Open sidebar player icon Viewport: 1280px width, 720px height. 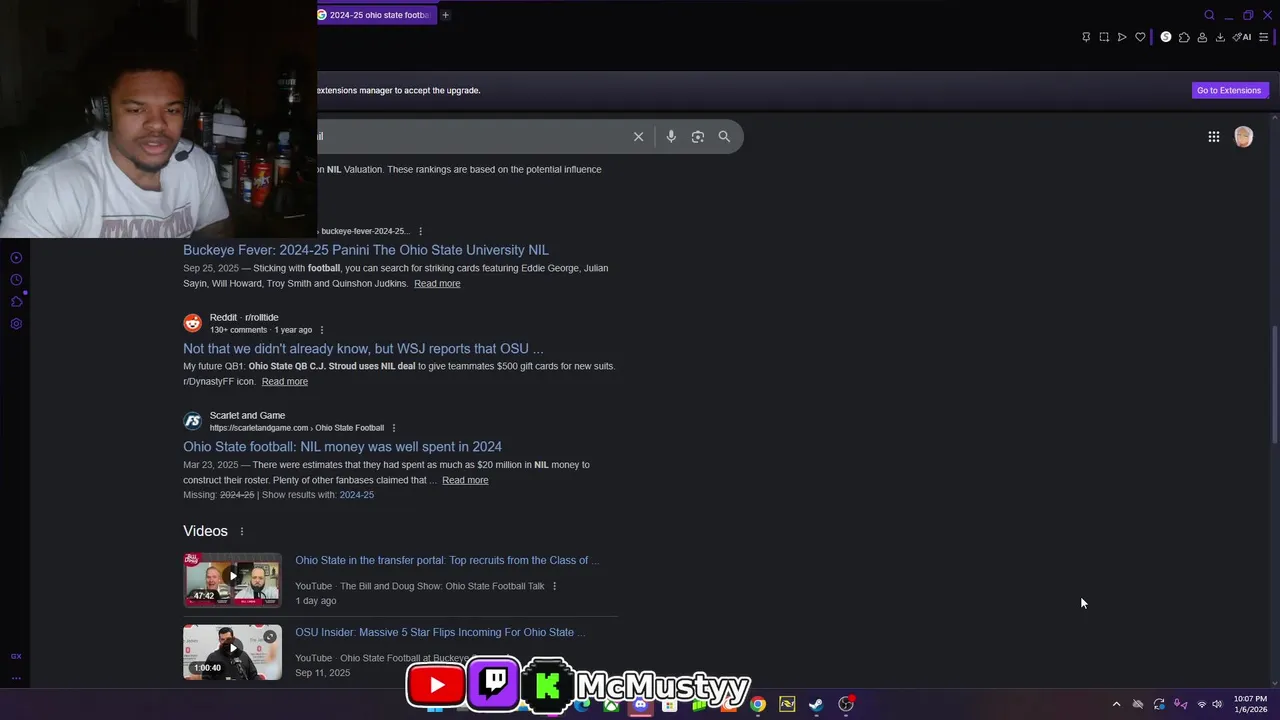pyautogui.click(x=16, y=258)
